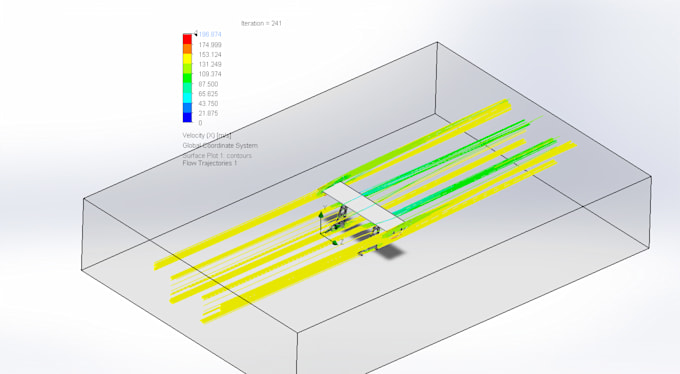
Task: Select the white wing surface in the model
Action: tap(365, 205)
